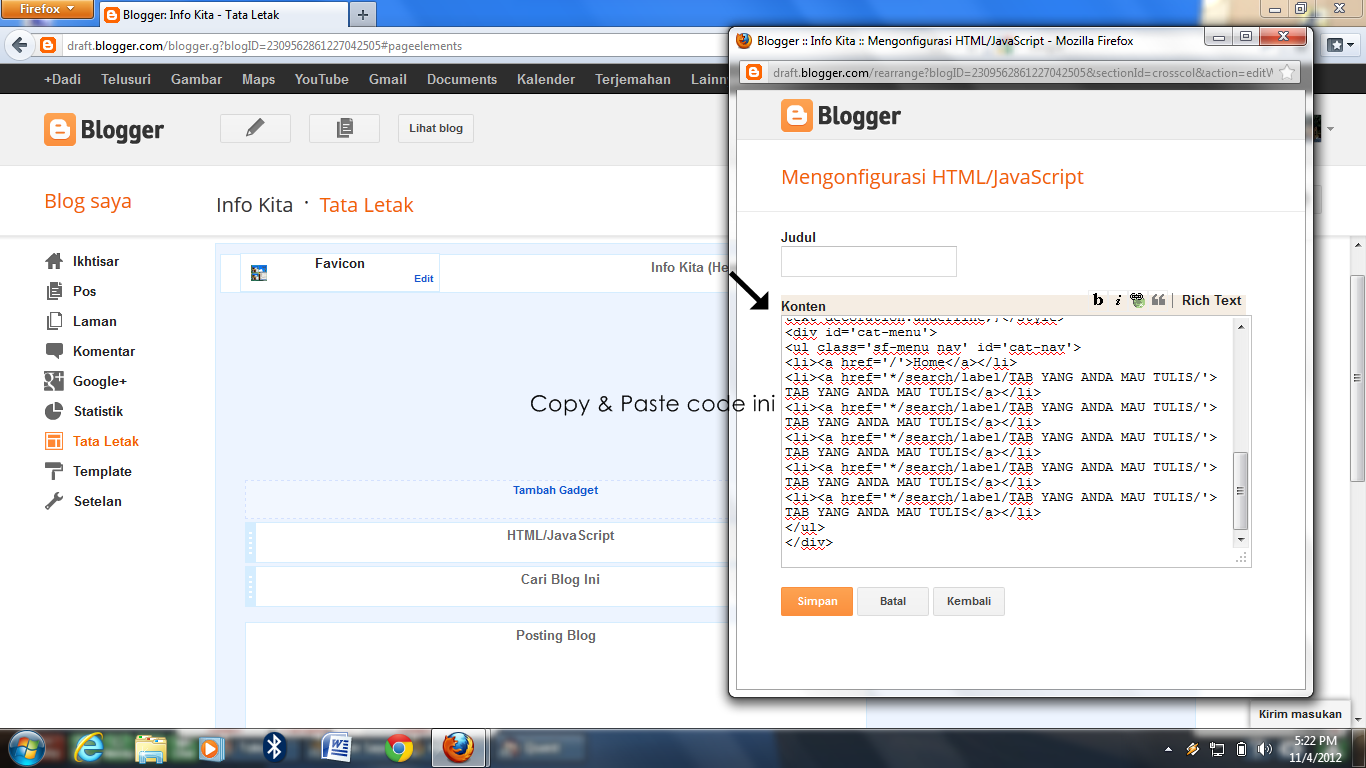Edit the Favicon gadget

click(x=424, y=279)
